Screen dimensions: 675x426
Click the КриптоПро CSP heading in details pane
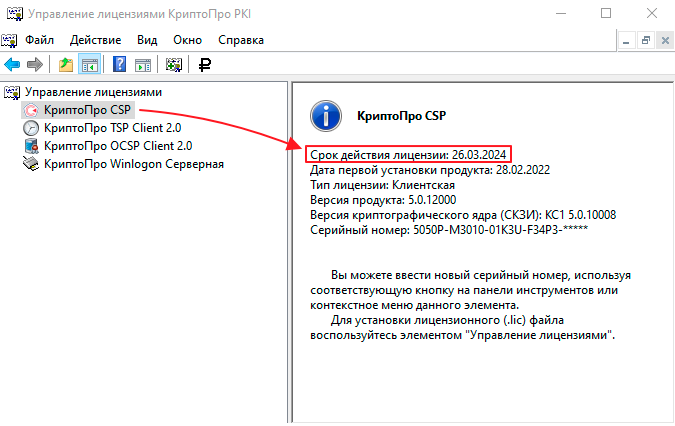point(402,116)
